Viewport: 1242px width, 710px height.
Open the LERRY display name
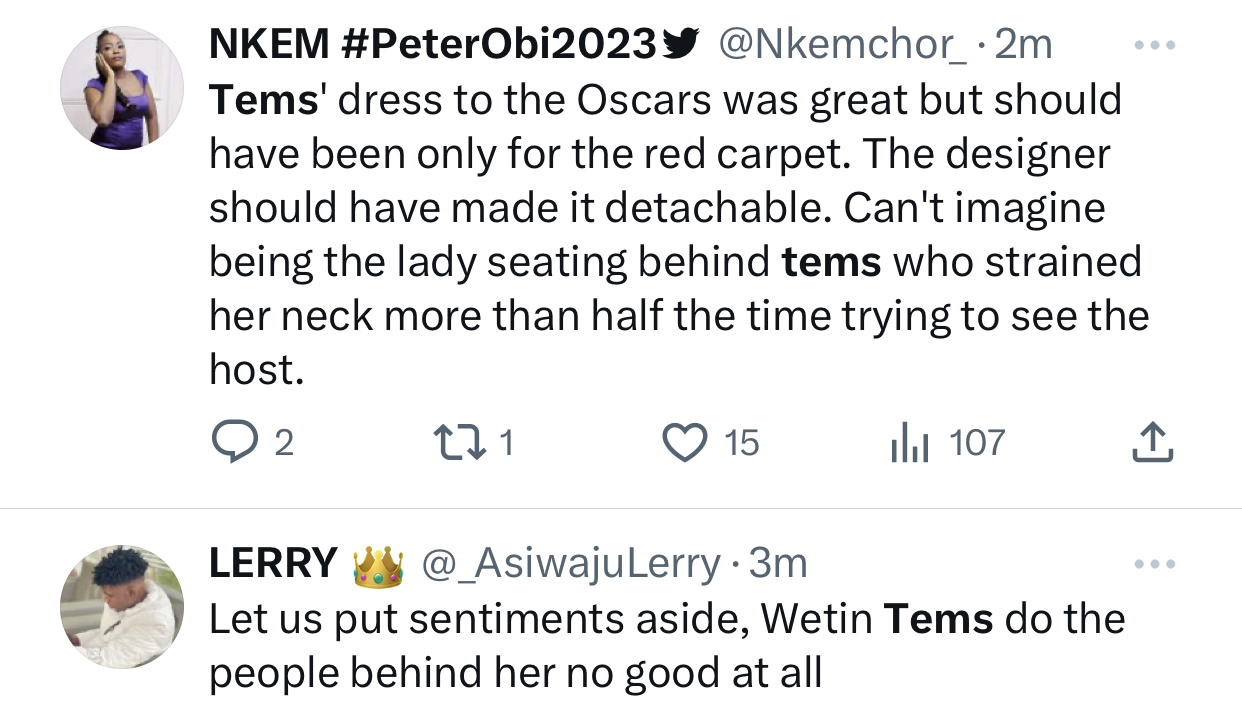272,565
